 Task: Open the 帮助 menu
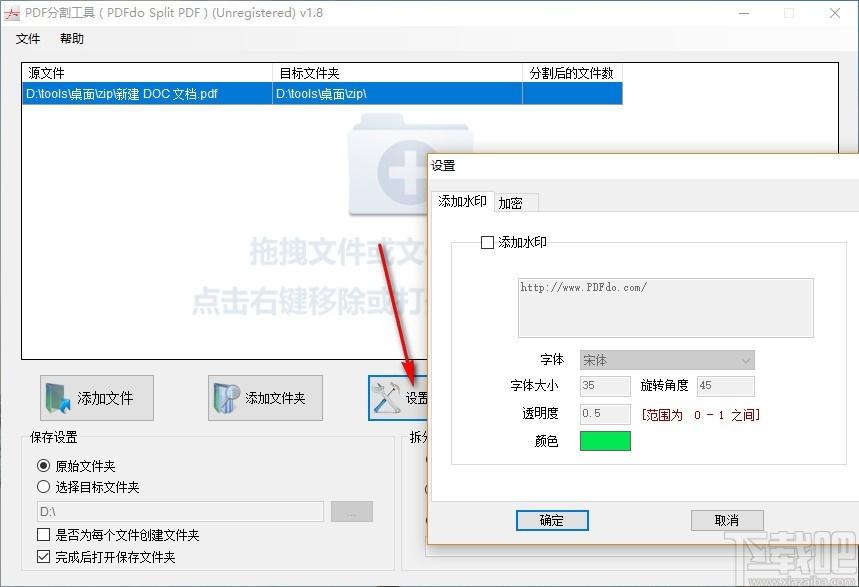(72, 39)
